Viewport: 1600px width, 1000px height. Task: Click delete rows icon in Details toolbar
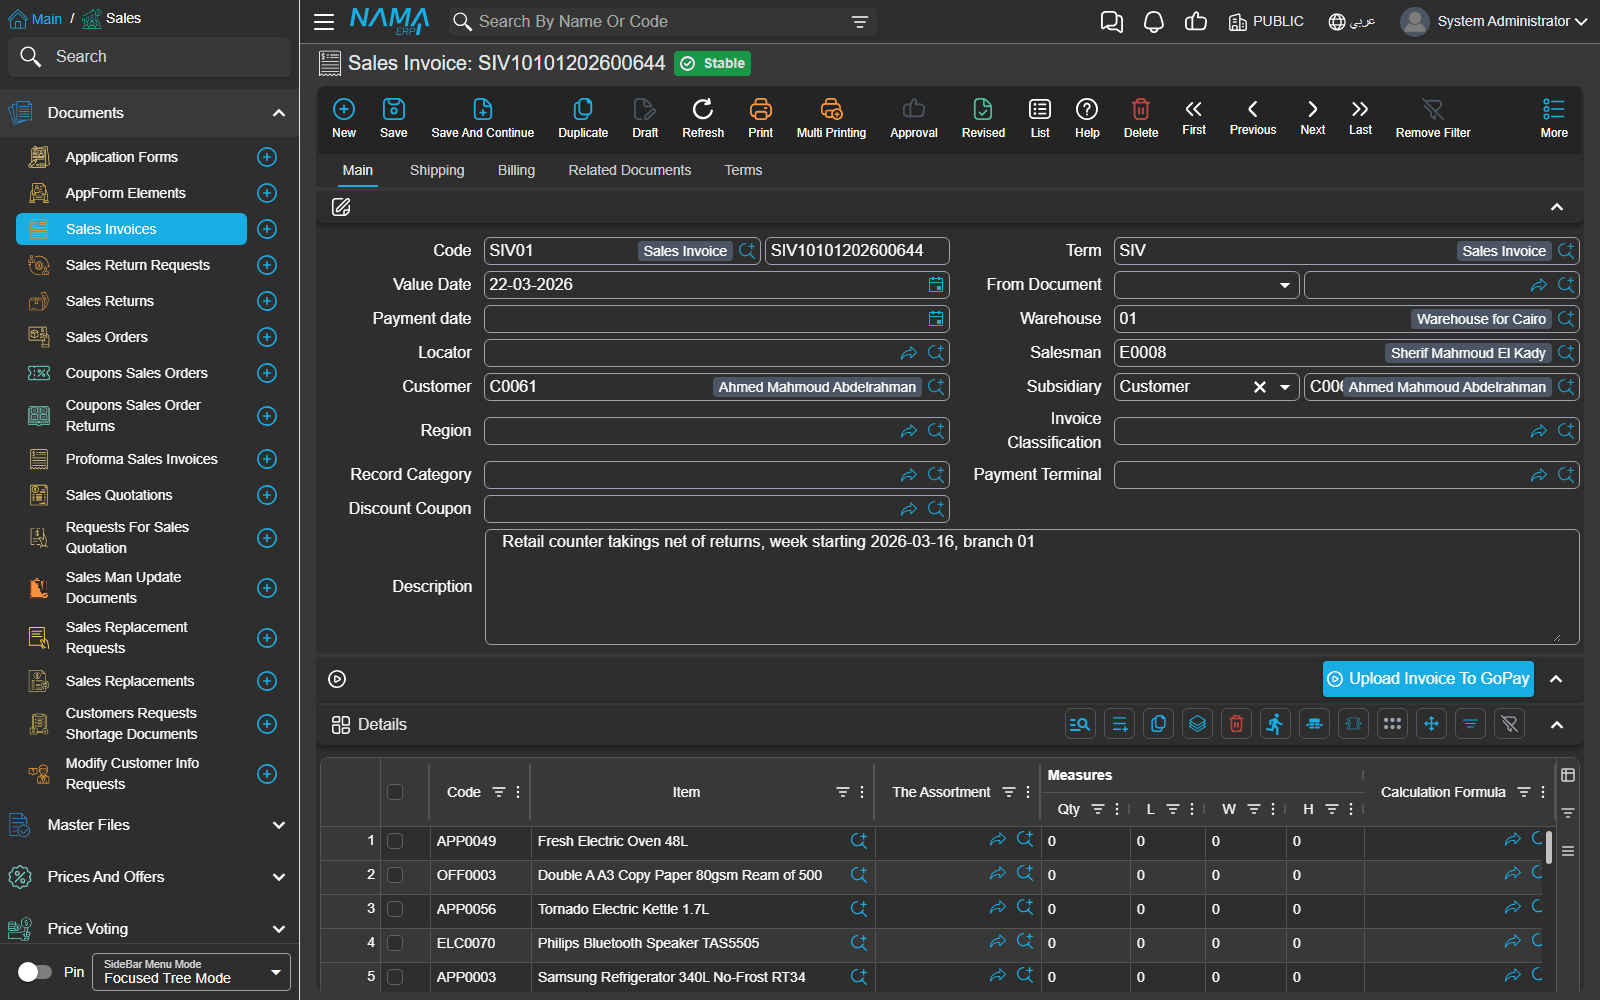1237,724
